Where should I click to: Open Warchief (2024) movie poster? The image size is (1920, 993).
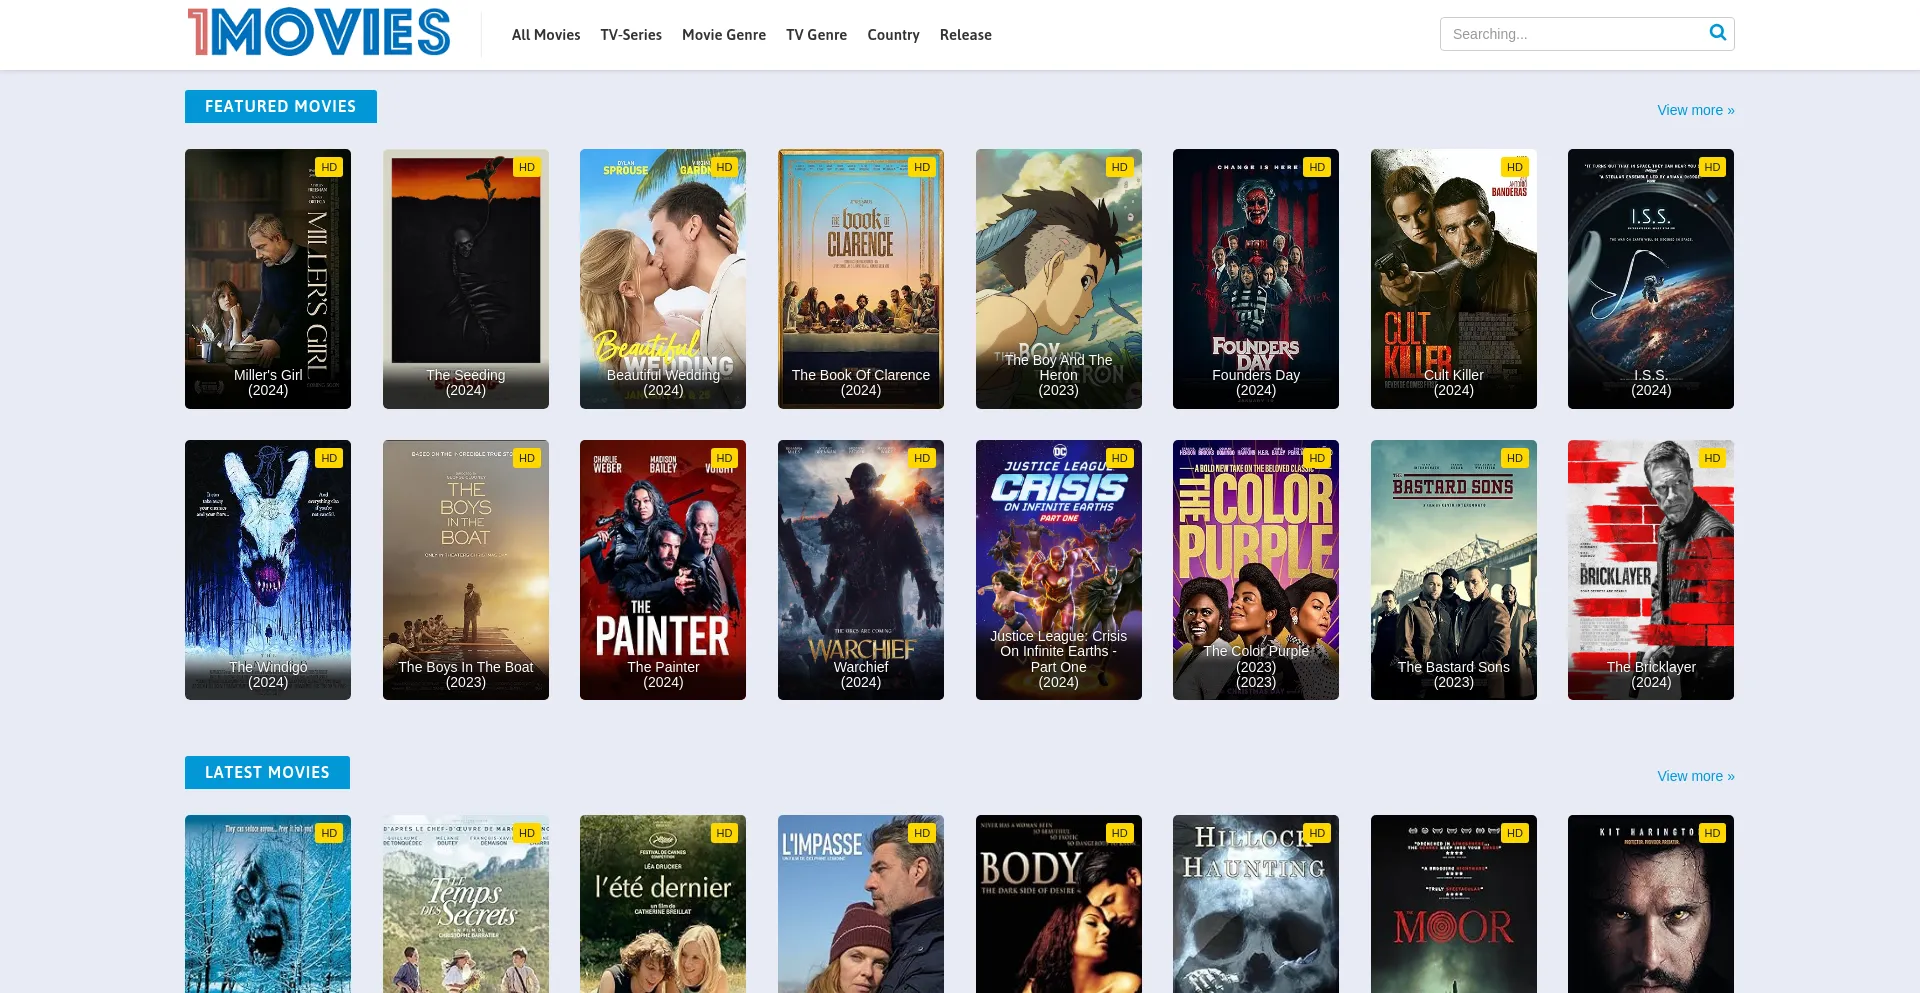pos(861,570)
